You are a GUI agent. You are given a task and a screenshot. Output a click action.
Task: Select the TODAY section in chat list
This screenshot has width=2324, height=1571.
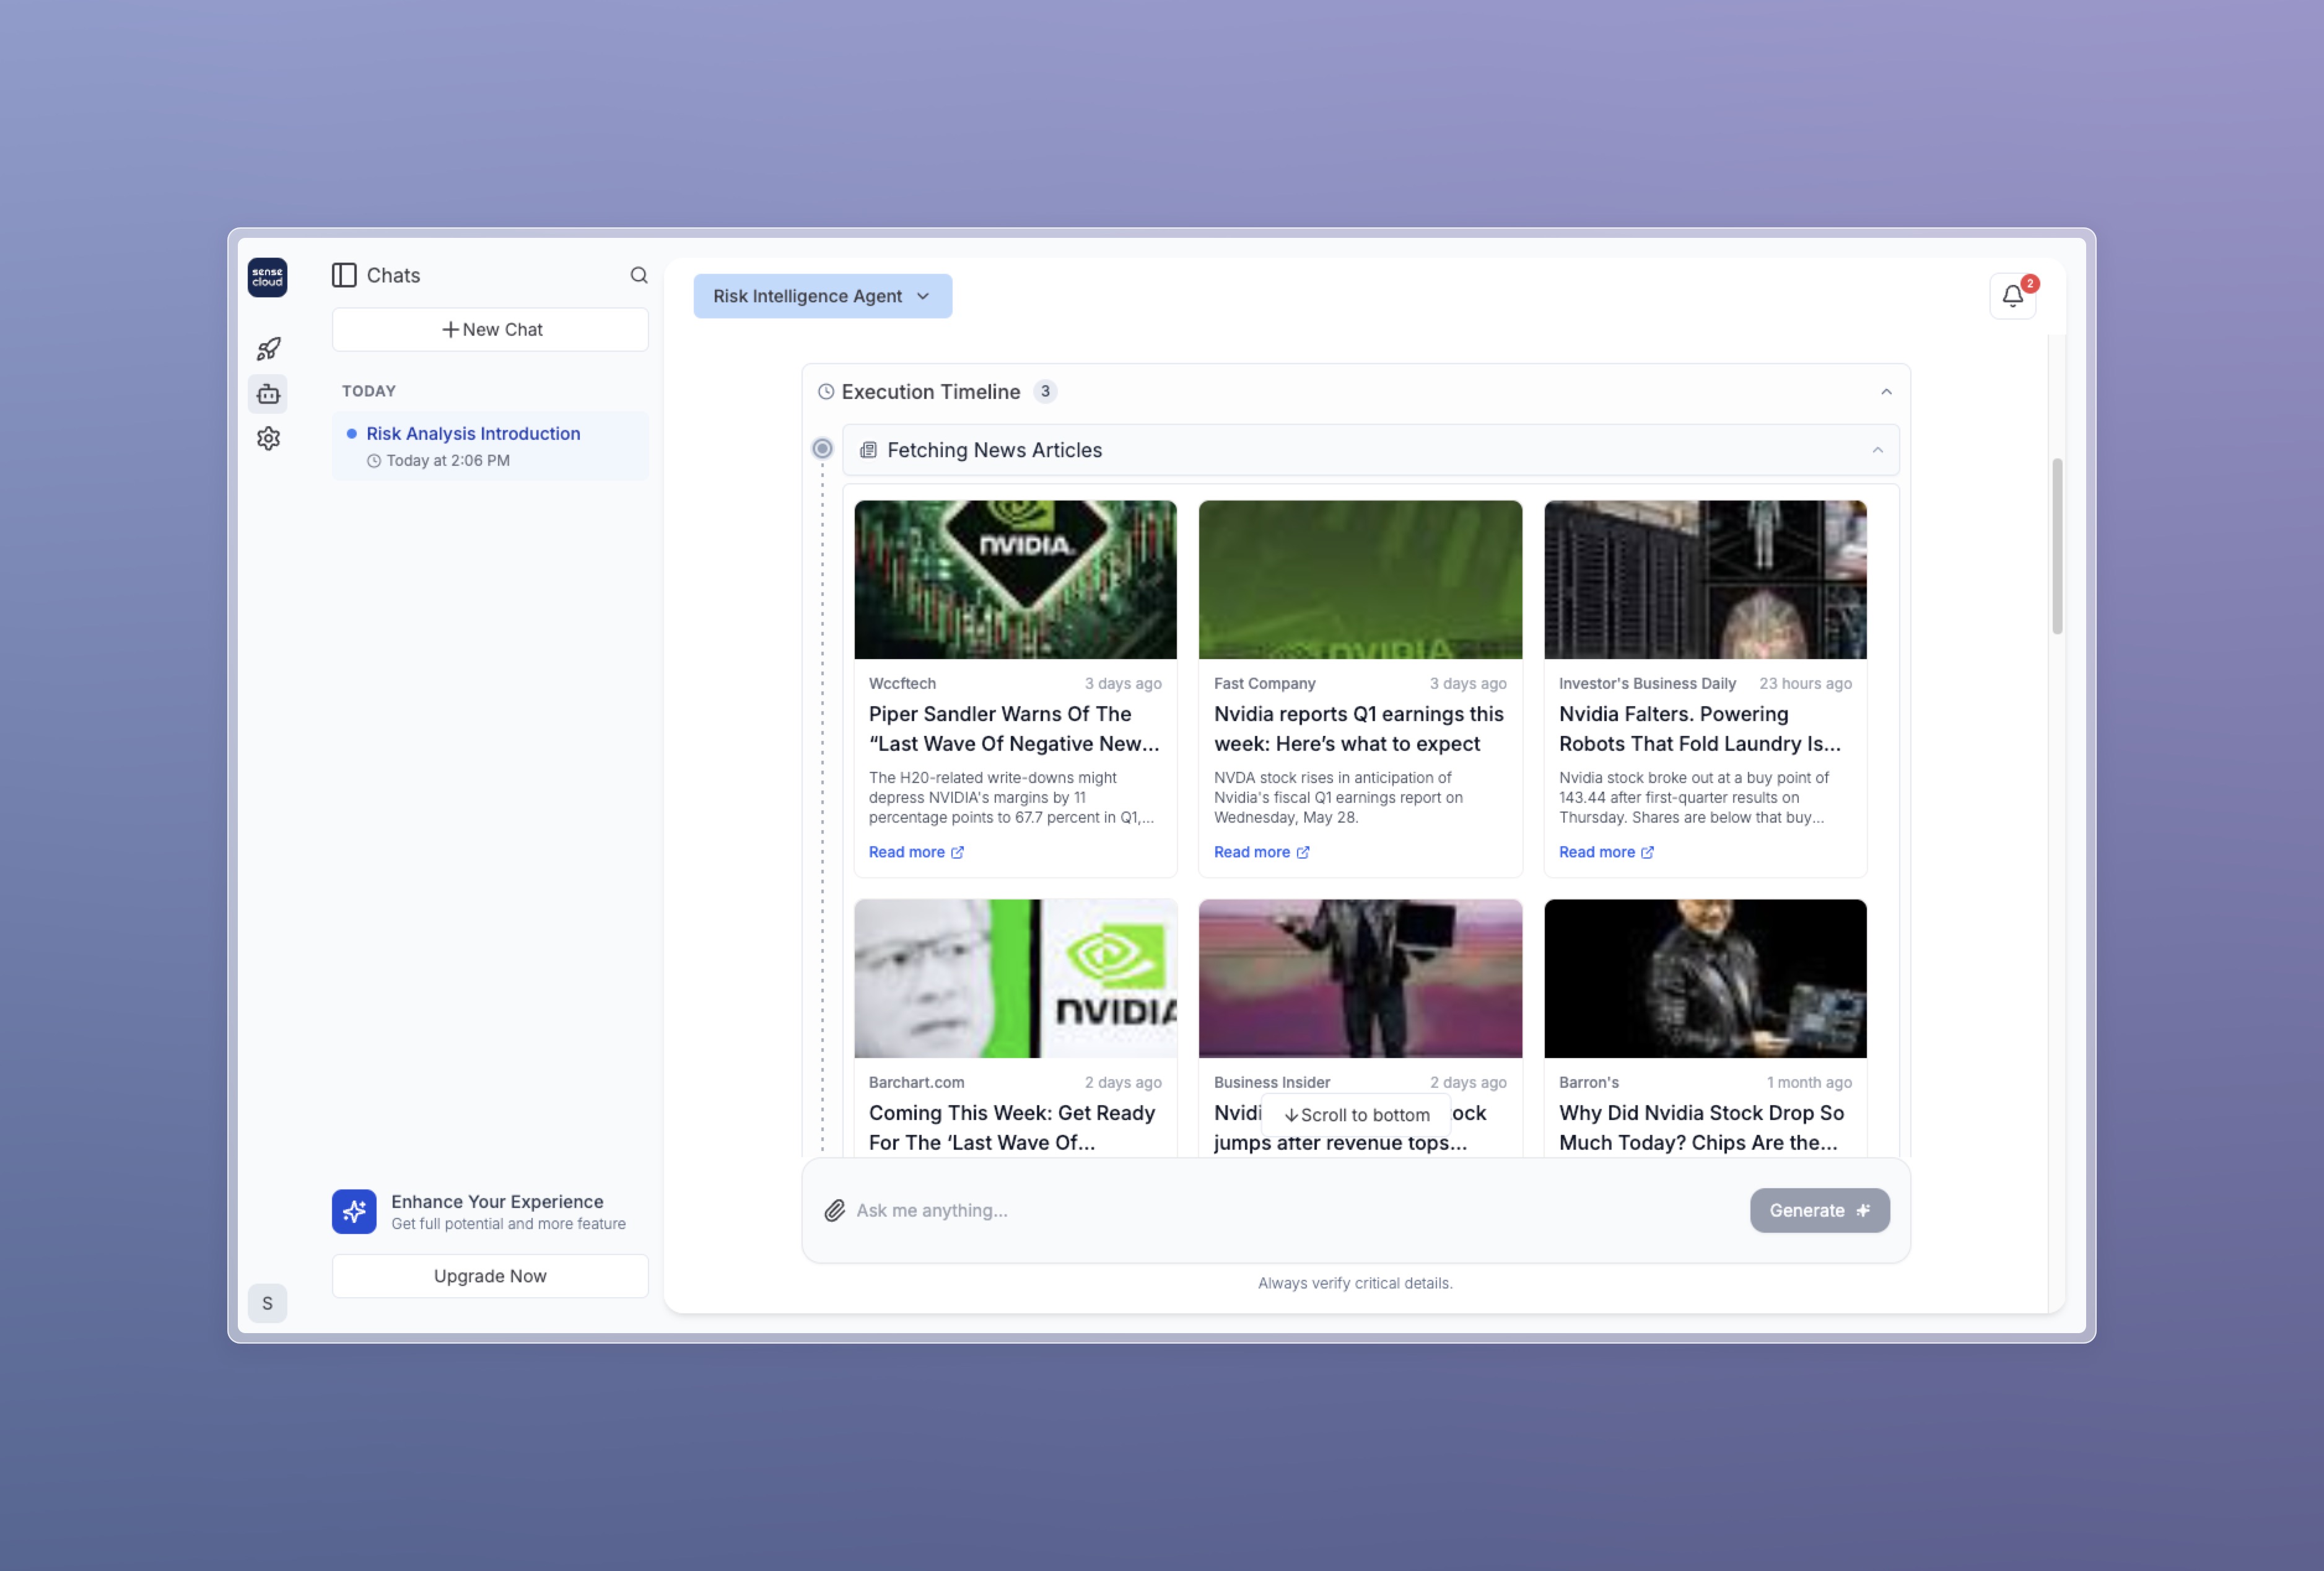[x=368, y=390]
